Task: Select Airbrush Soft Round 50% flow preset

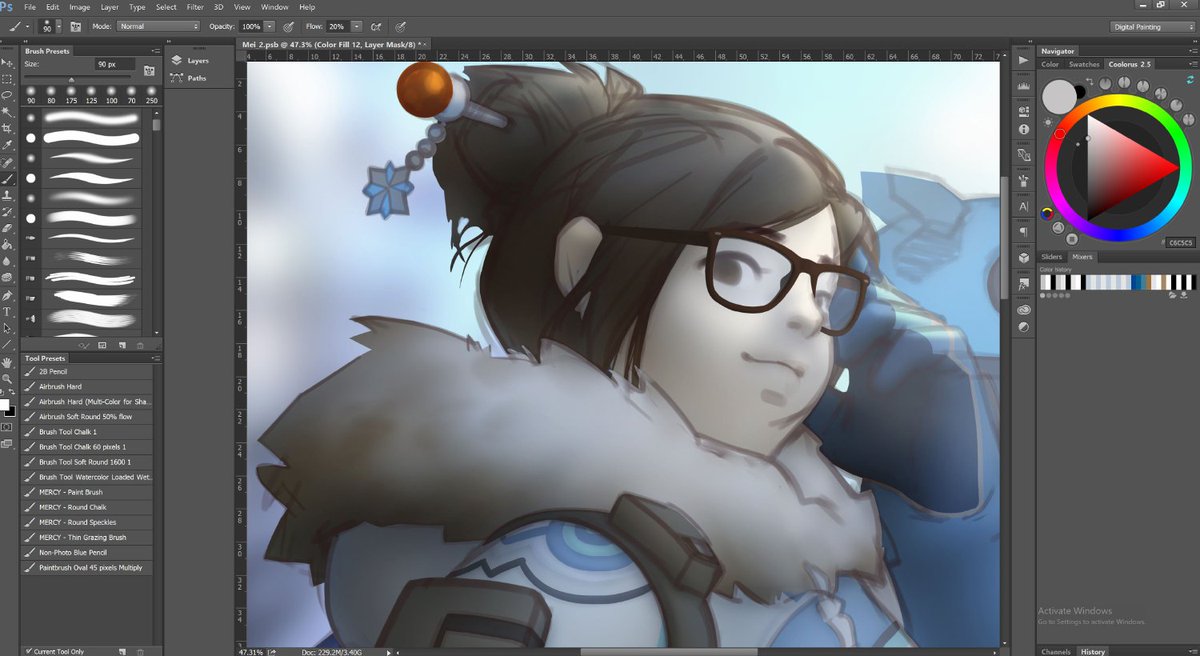Action: tap(88, 416)
